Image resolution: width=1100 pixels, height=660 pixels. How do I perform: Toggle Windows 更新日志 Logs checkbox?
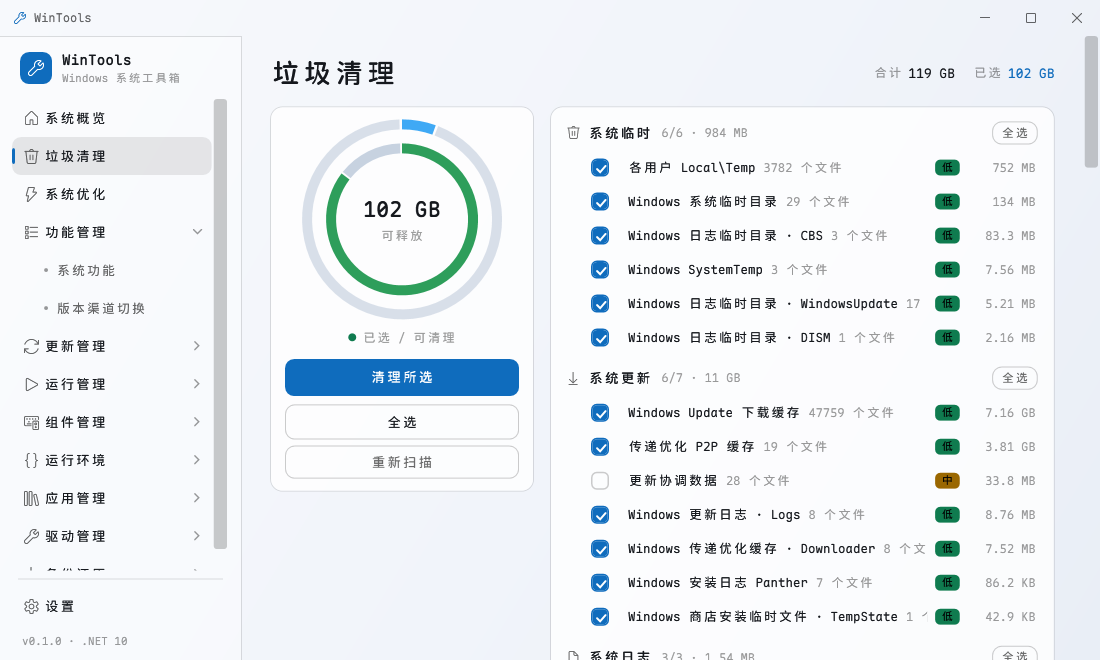tap(600, 515)
